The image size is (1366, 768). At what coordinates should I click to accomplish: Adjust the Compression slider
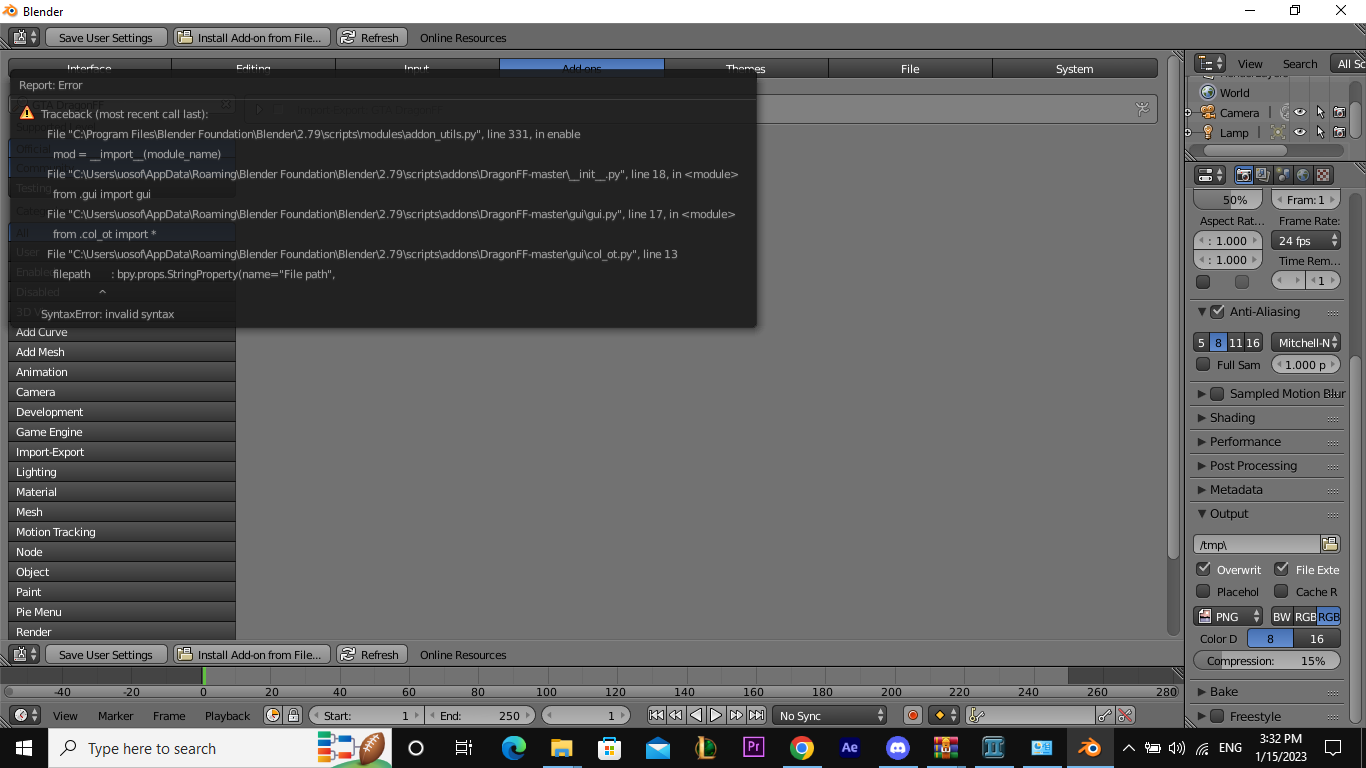point(1265,660)
